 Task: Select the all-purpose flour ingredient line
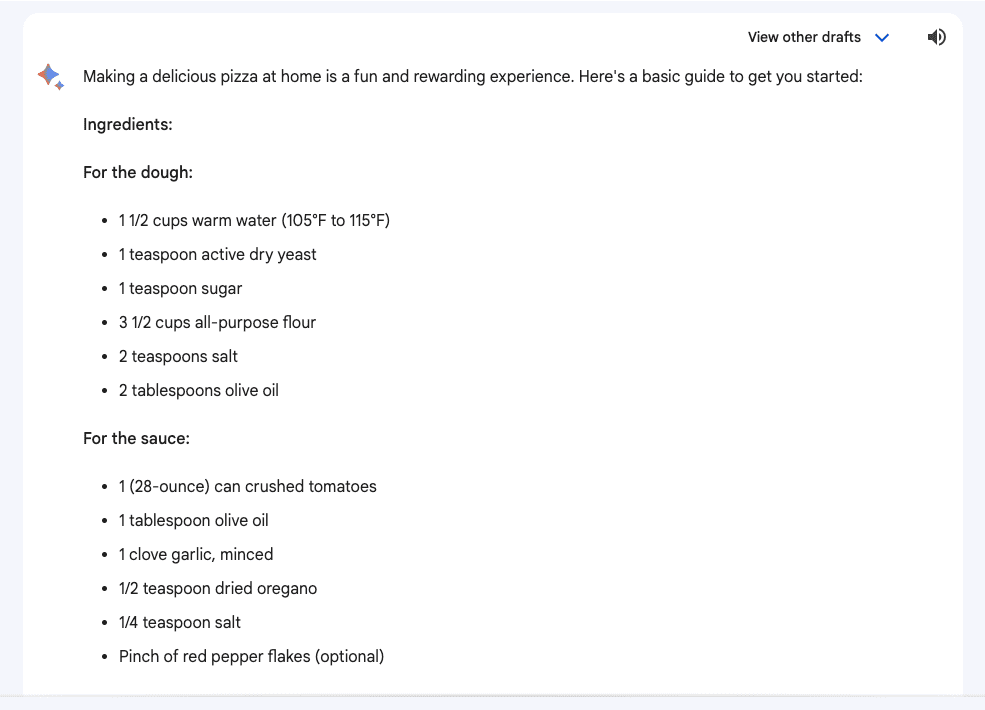[217, 322]
